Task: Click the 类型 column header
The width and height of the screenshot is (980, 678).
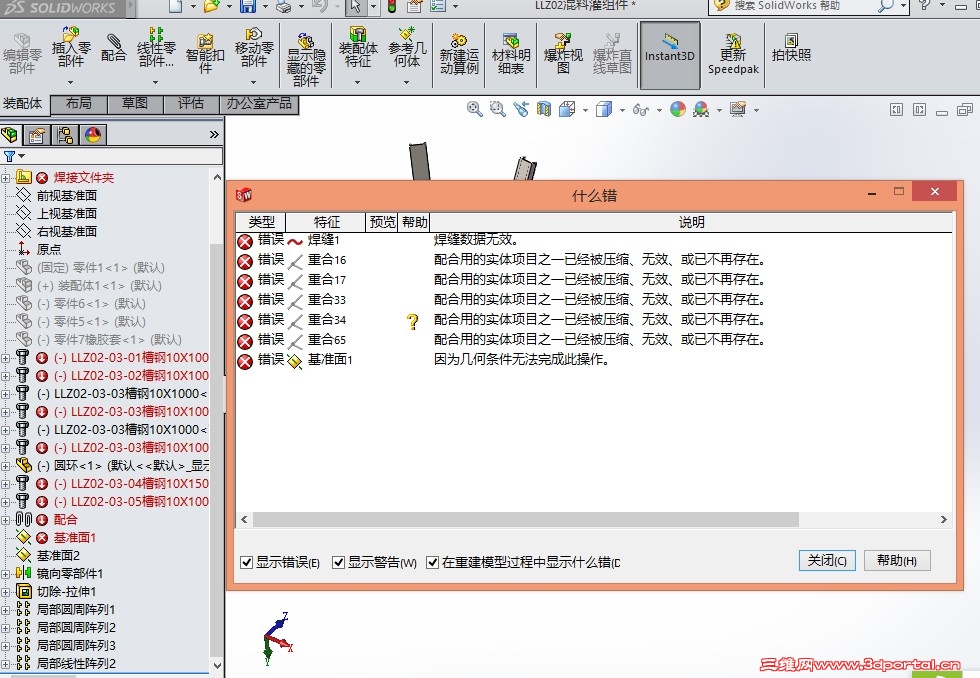Action: pos(261,222)
